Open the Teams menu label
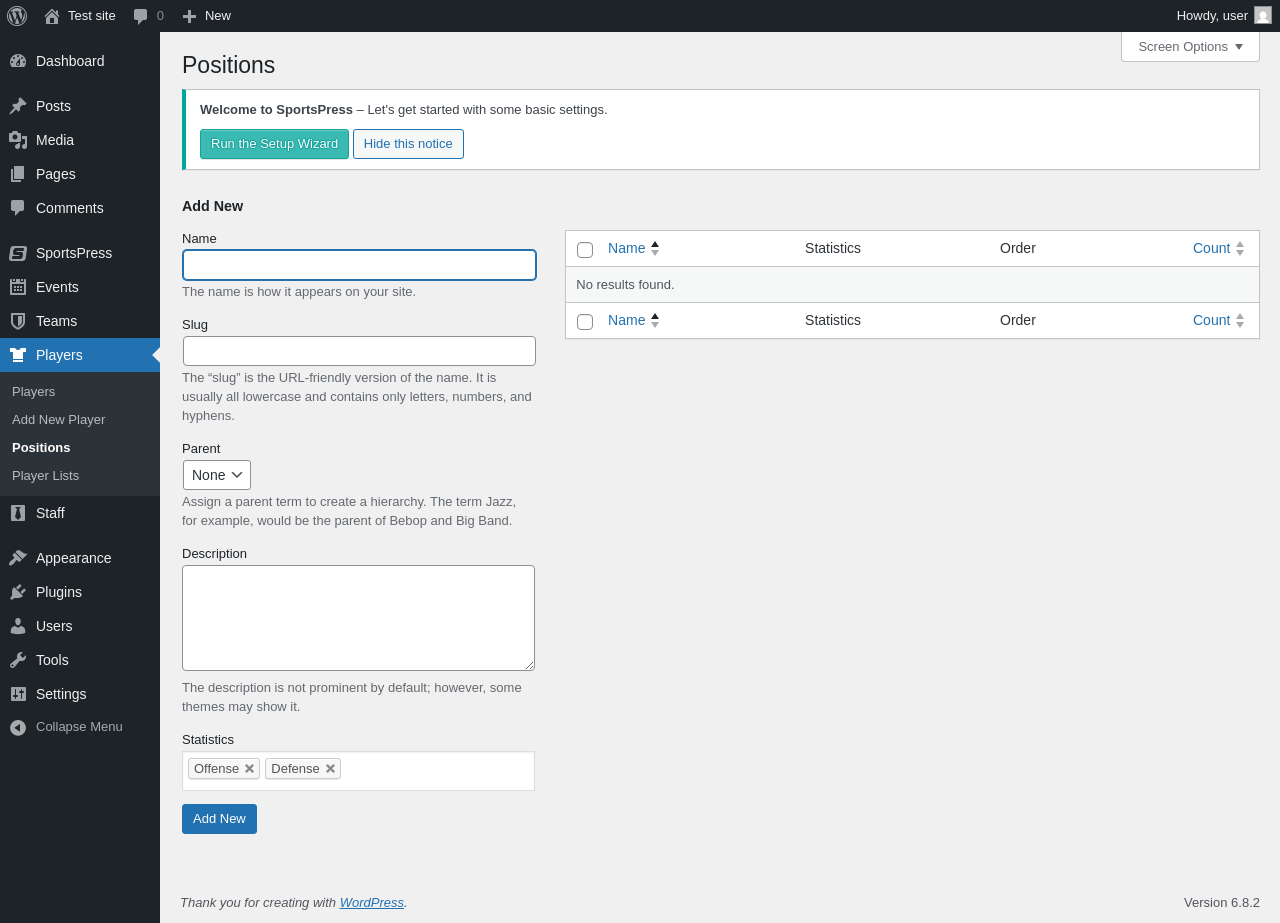Viewport: 1280px width, 923px height. [56, 321]
